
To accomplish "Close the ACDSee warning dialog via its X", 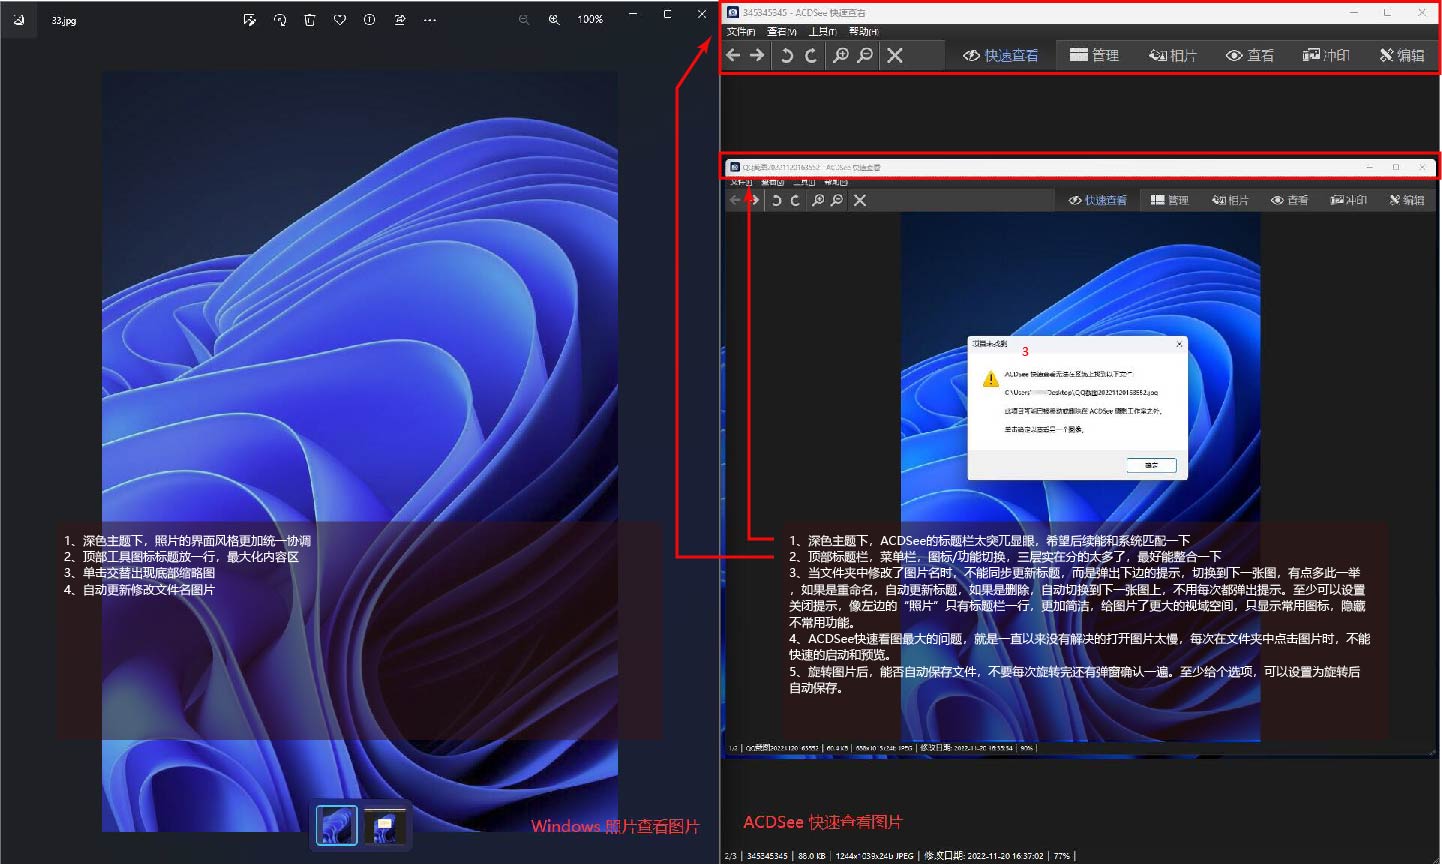I will click(x=1179, y=344).
